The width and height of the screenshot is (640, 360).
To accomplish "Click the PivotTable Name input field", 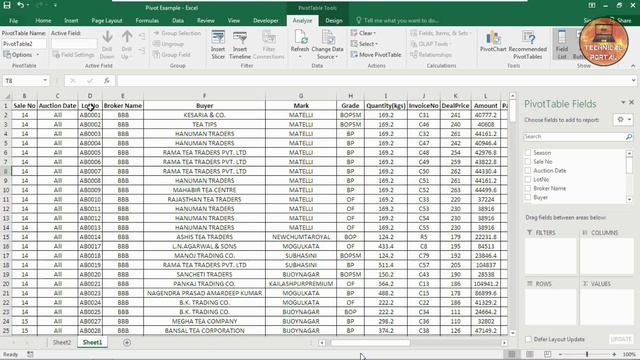I will pyautogui.click(x=24, y=44).
